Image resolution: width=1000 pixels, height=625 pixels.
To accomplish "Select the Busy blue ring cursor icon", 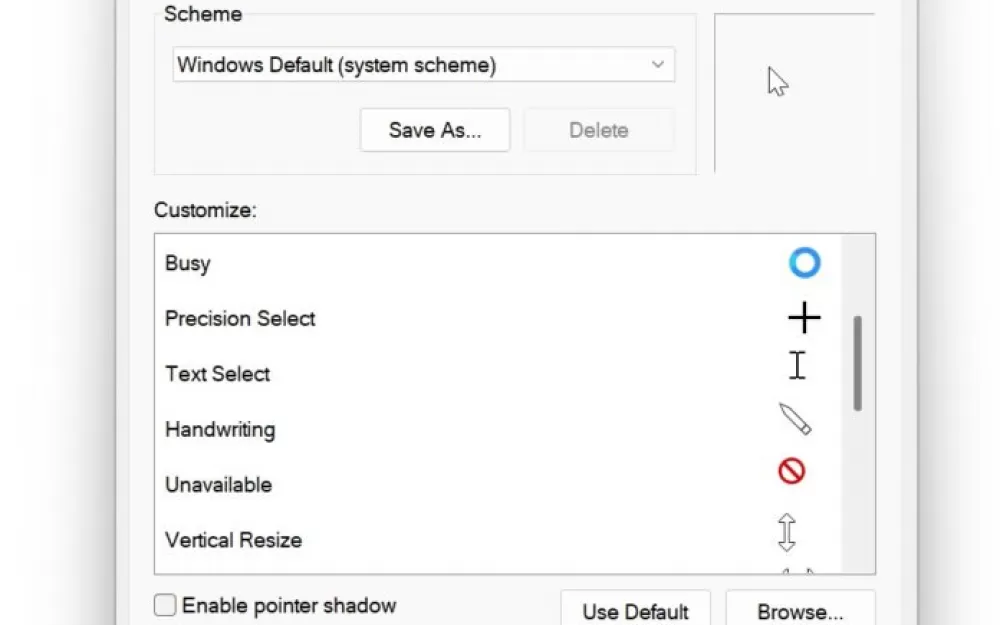I will click(804, 263).
